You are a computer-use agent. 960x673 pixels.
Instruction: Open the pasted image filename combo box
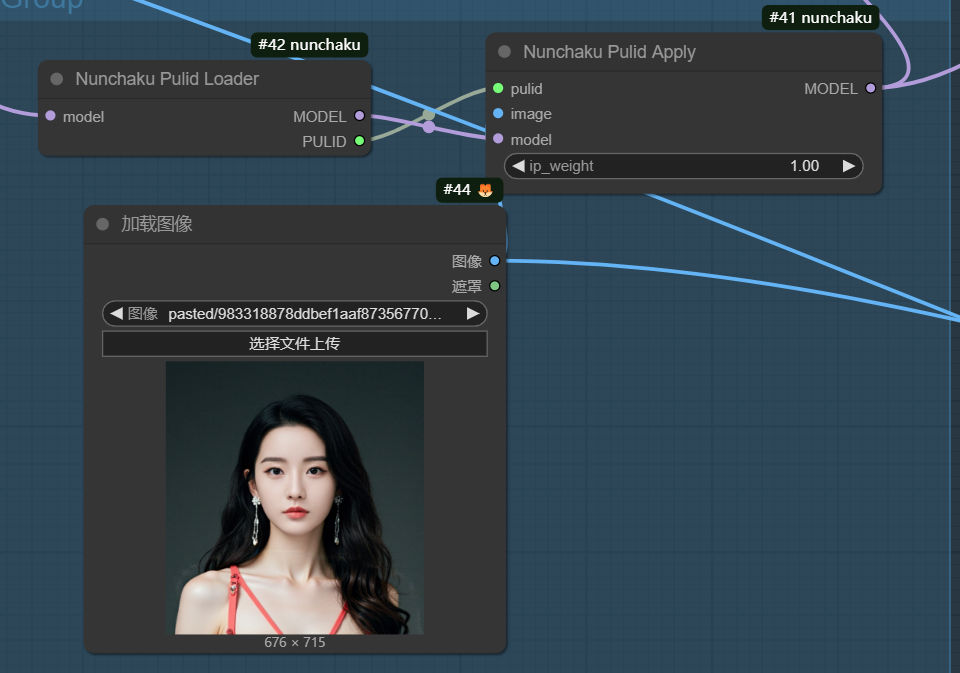[294, 314]
